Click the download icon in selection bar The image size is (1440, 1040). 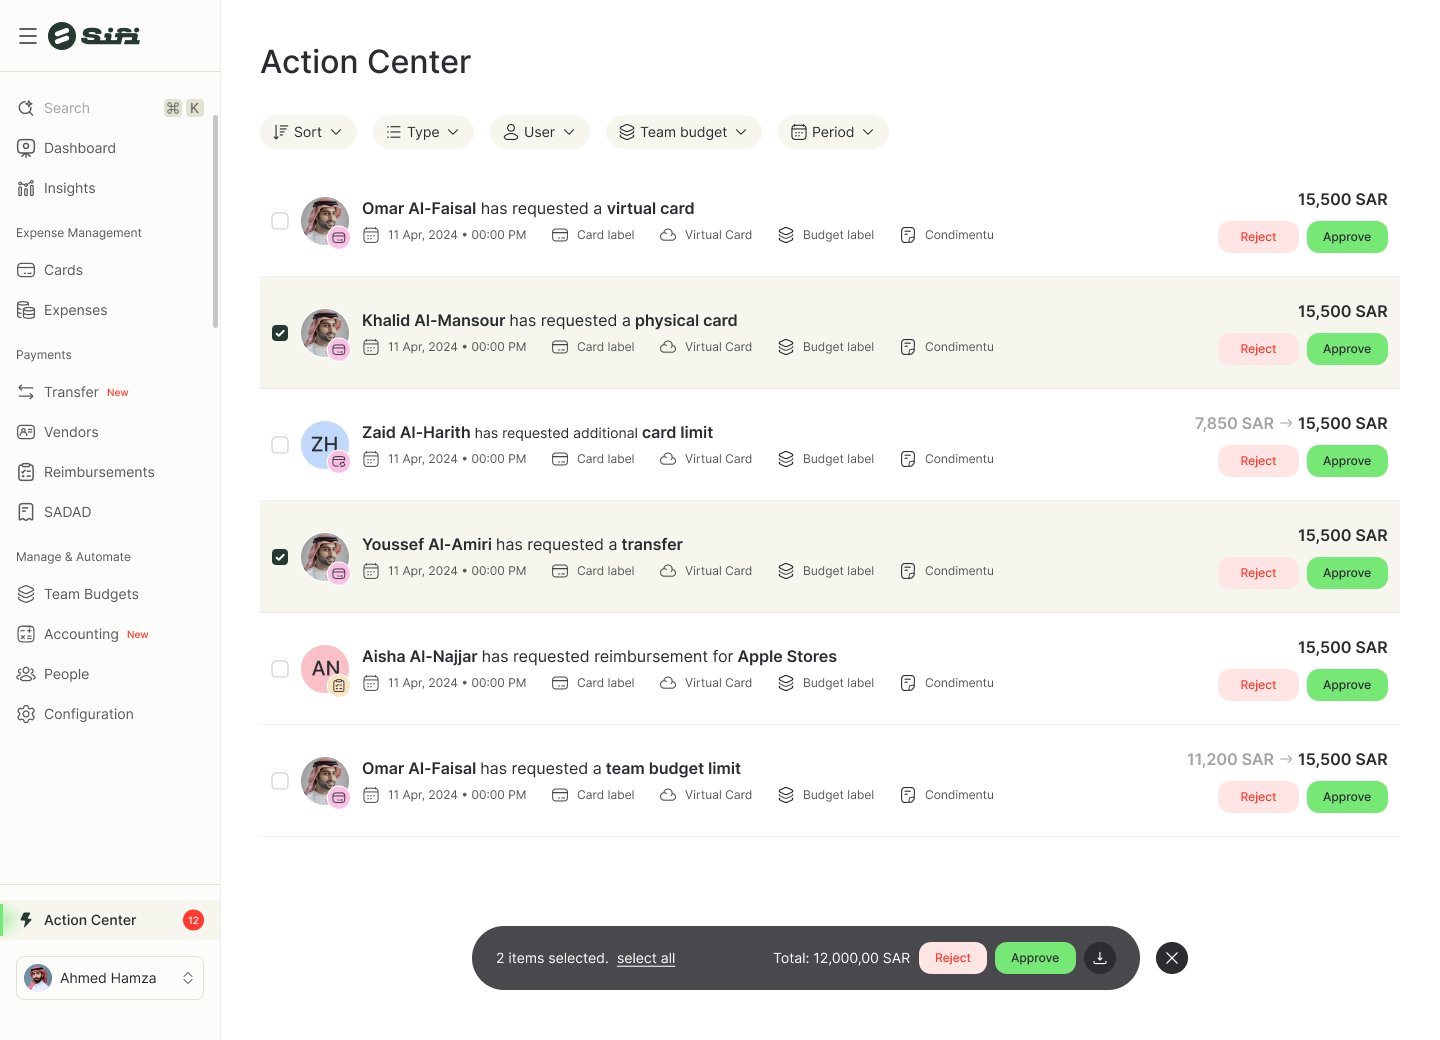[x=1100, y=958]
